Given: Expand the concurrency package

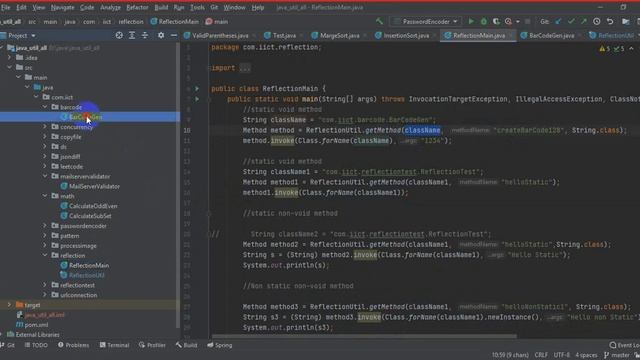Looking at the screenshot, I should (x=45, y=127).
